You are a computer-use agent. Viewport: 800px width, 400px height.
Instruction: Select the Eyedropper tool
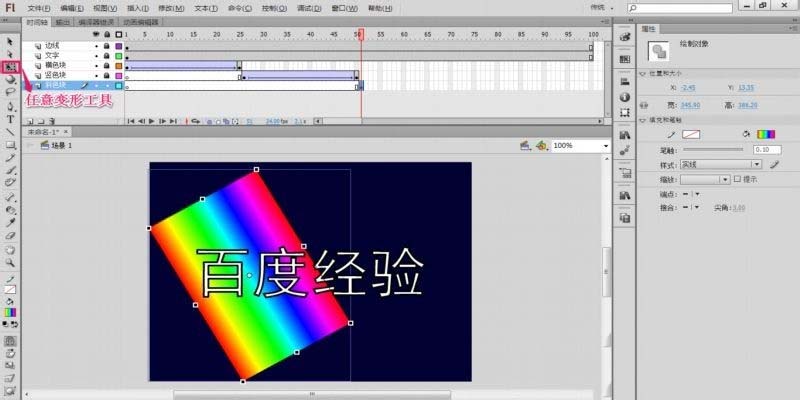[x=10, y=222]
